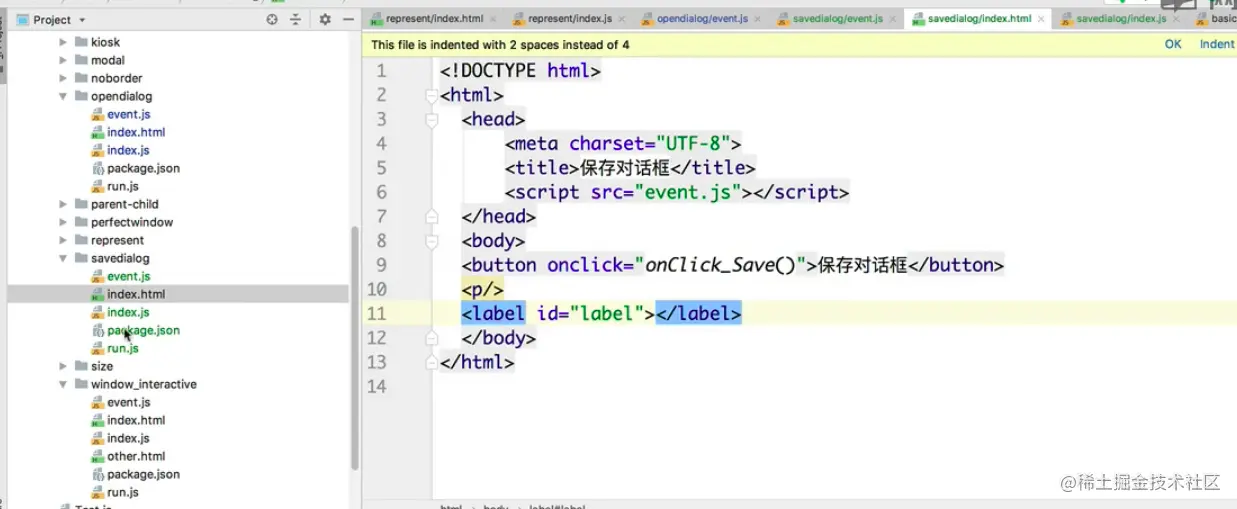Close the represent/index.js tab
The height and width of the screenshot is (509, 1237).
(622, 19)
